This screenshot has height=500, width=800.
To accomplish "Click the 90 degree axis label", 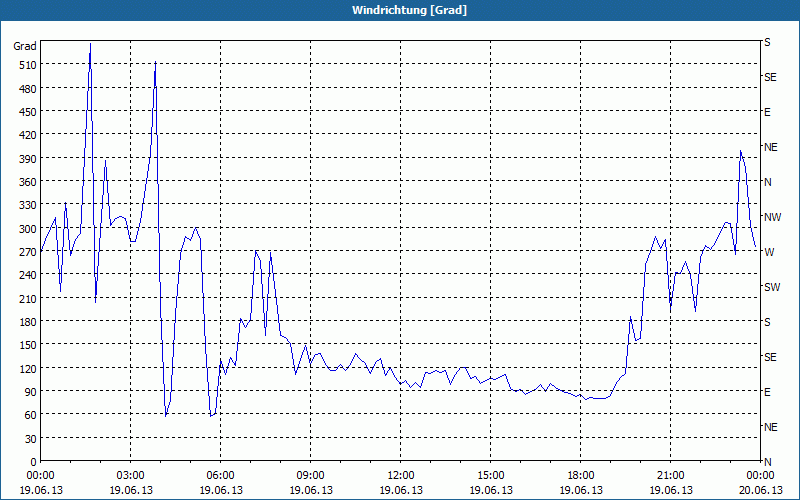I will 31,392.
